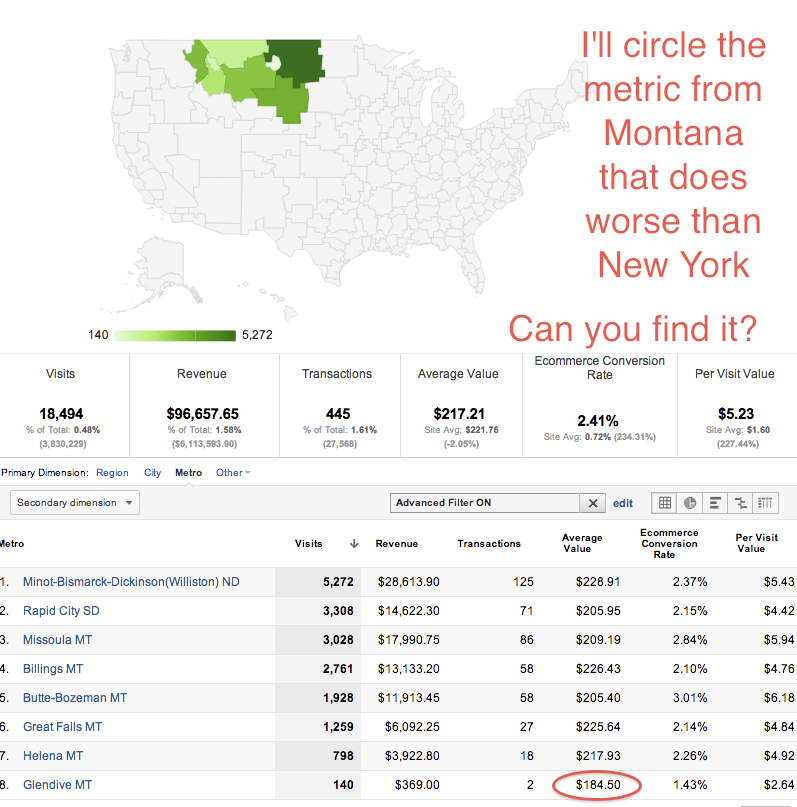
Task: Click the $17,990.75 Missoula revenue cell
Action: click(409, 640)
